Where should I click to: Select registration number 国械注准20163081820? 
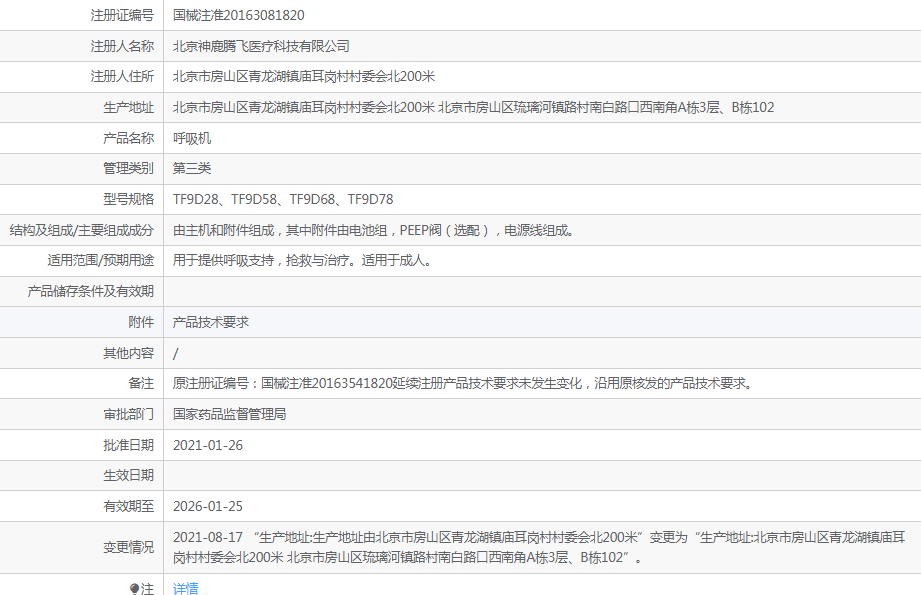point(238,15)
